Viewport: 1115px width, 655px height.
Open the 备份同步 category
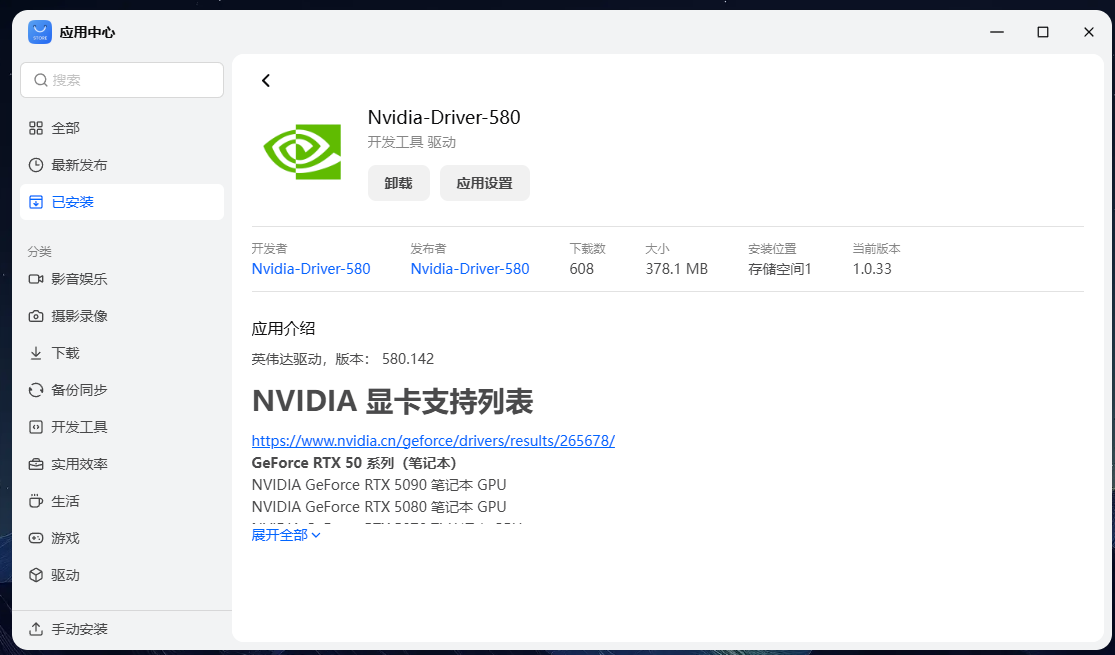pos(122,390)
